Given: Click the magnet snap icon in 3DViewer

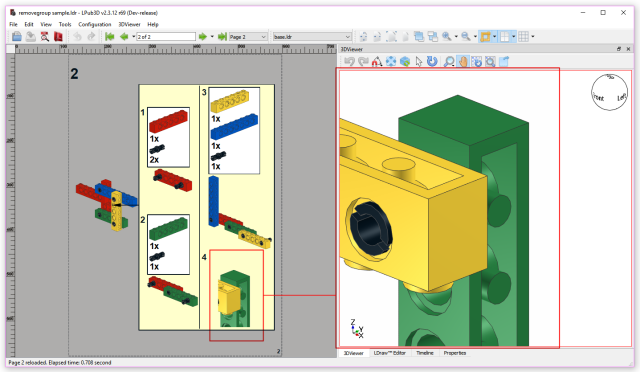Looking at the screenshot, I should (x=377, y=62).
